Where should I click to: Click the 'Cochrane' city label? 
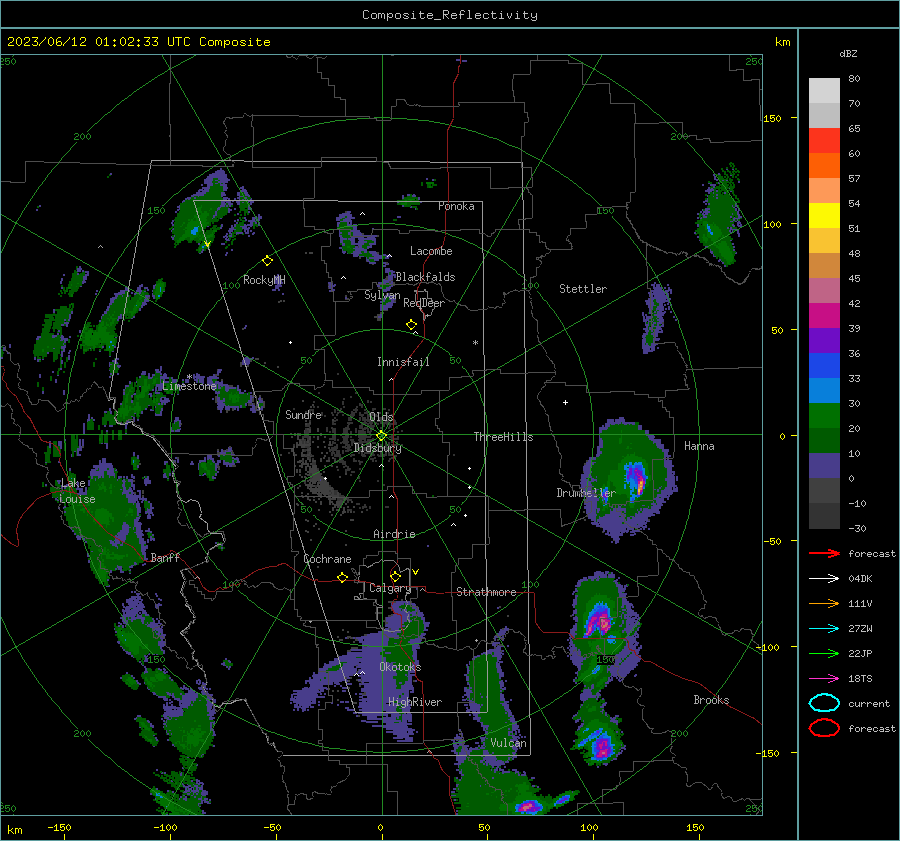click(327, 559)
